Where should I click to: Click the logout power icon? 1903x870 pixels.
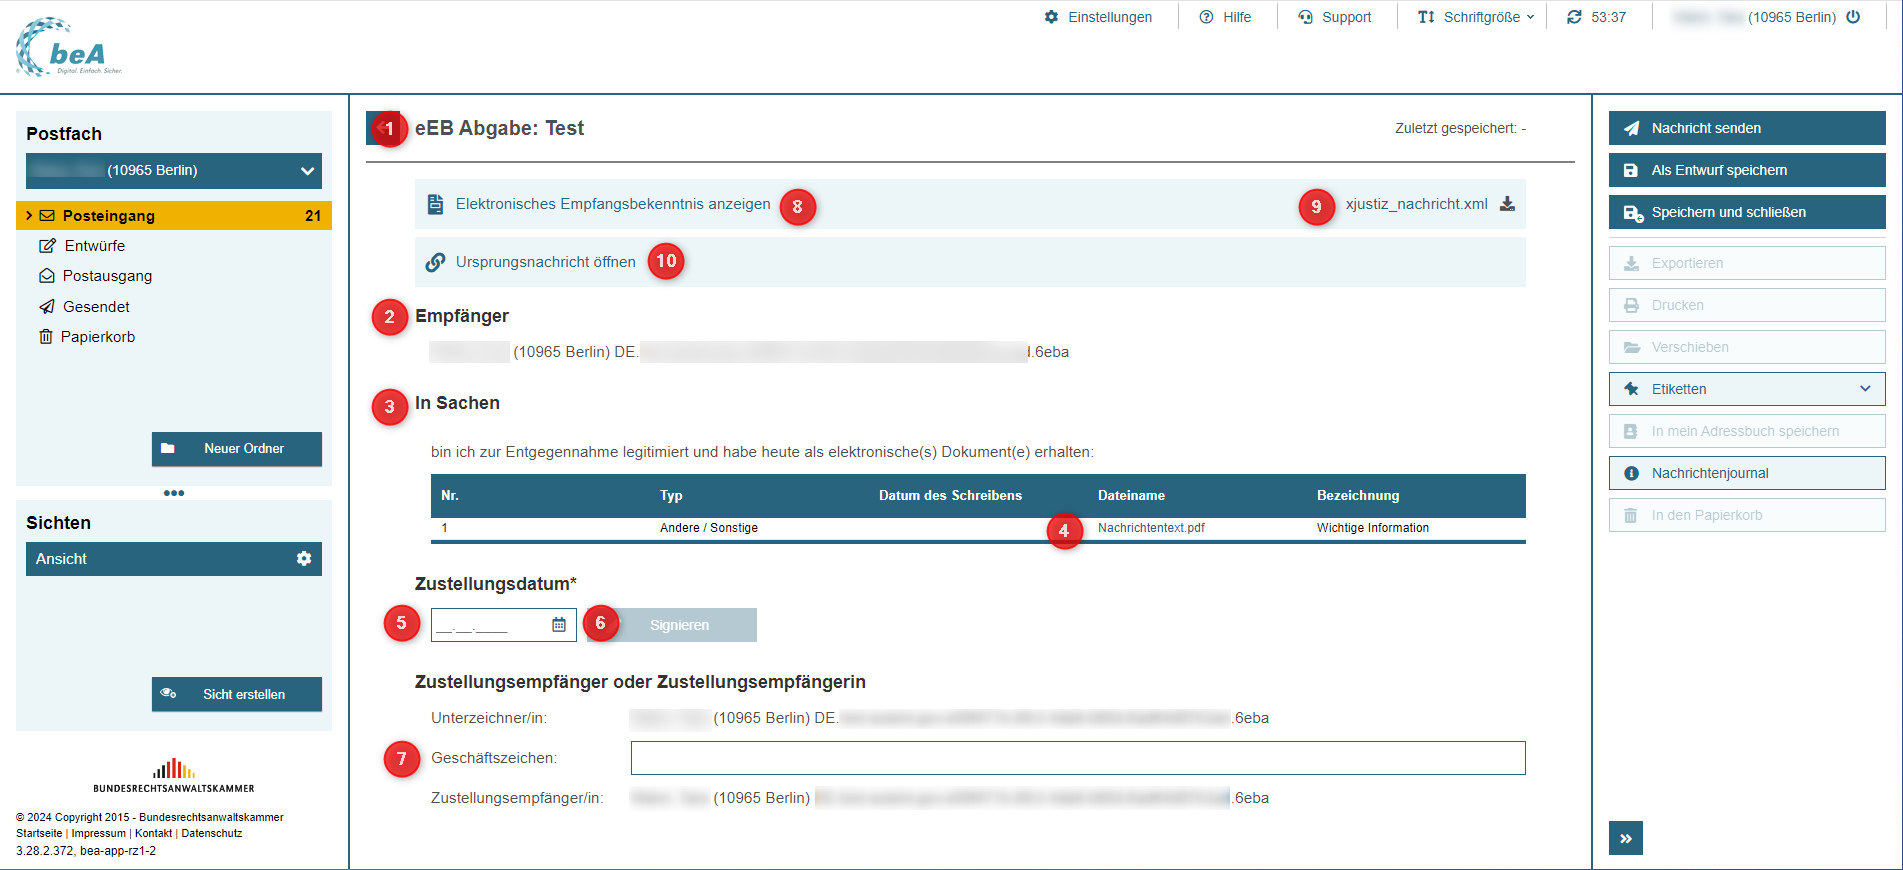coord(1853,17)
